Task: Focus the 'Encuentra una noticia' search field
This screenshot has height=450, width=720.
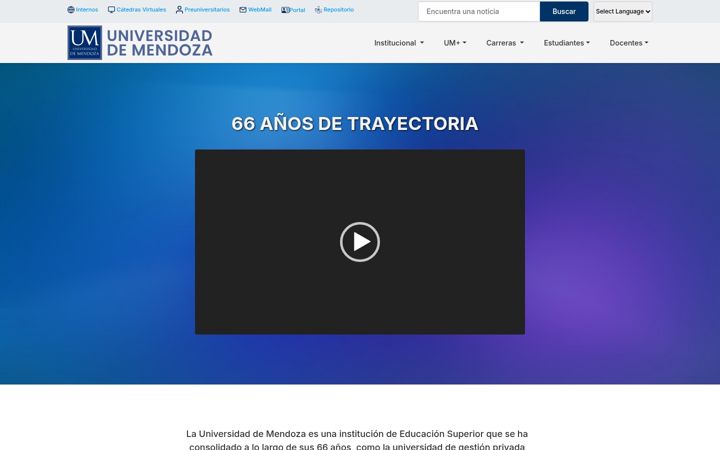Action: pyautogui.click(x=479, y=11)
